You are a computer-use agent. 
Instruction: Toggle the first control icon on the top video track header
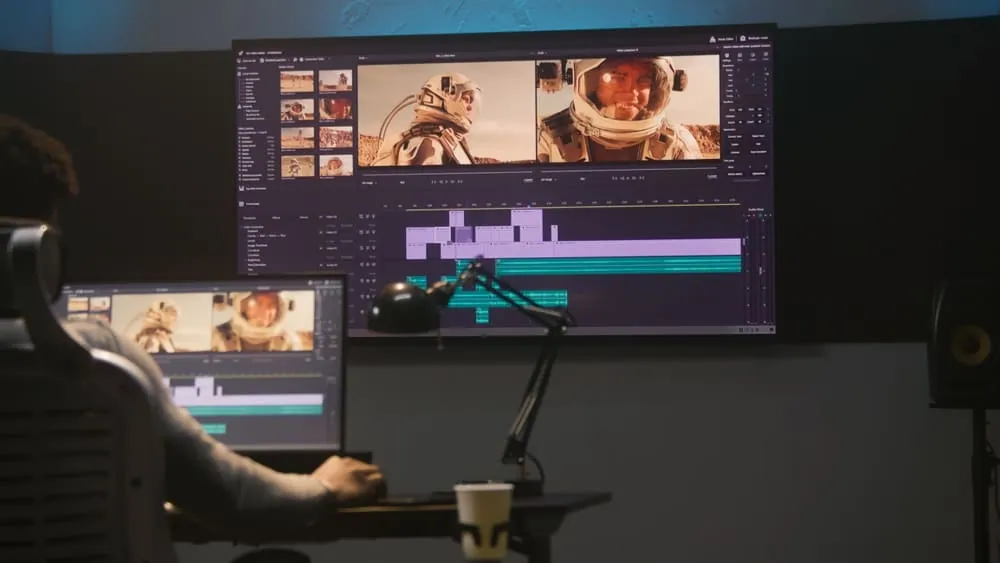(x=361, y=216)
